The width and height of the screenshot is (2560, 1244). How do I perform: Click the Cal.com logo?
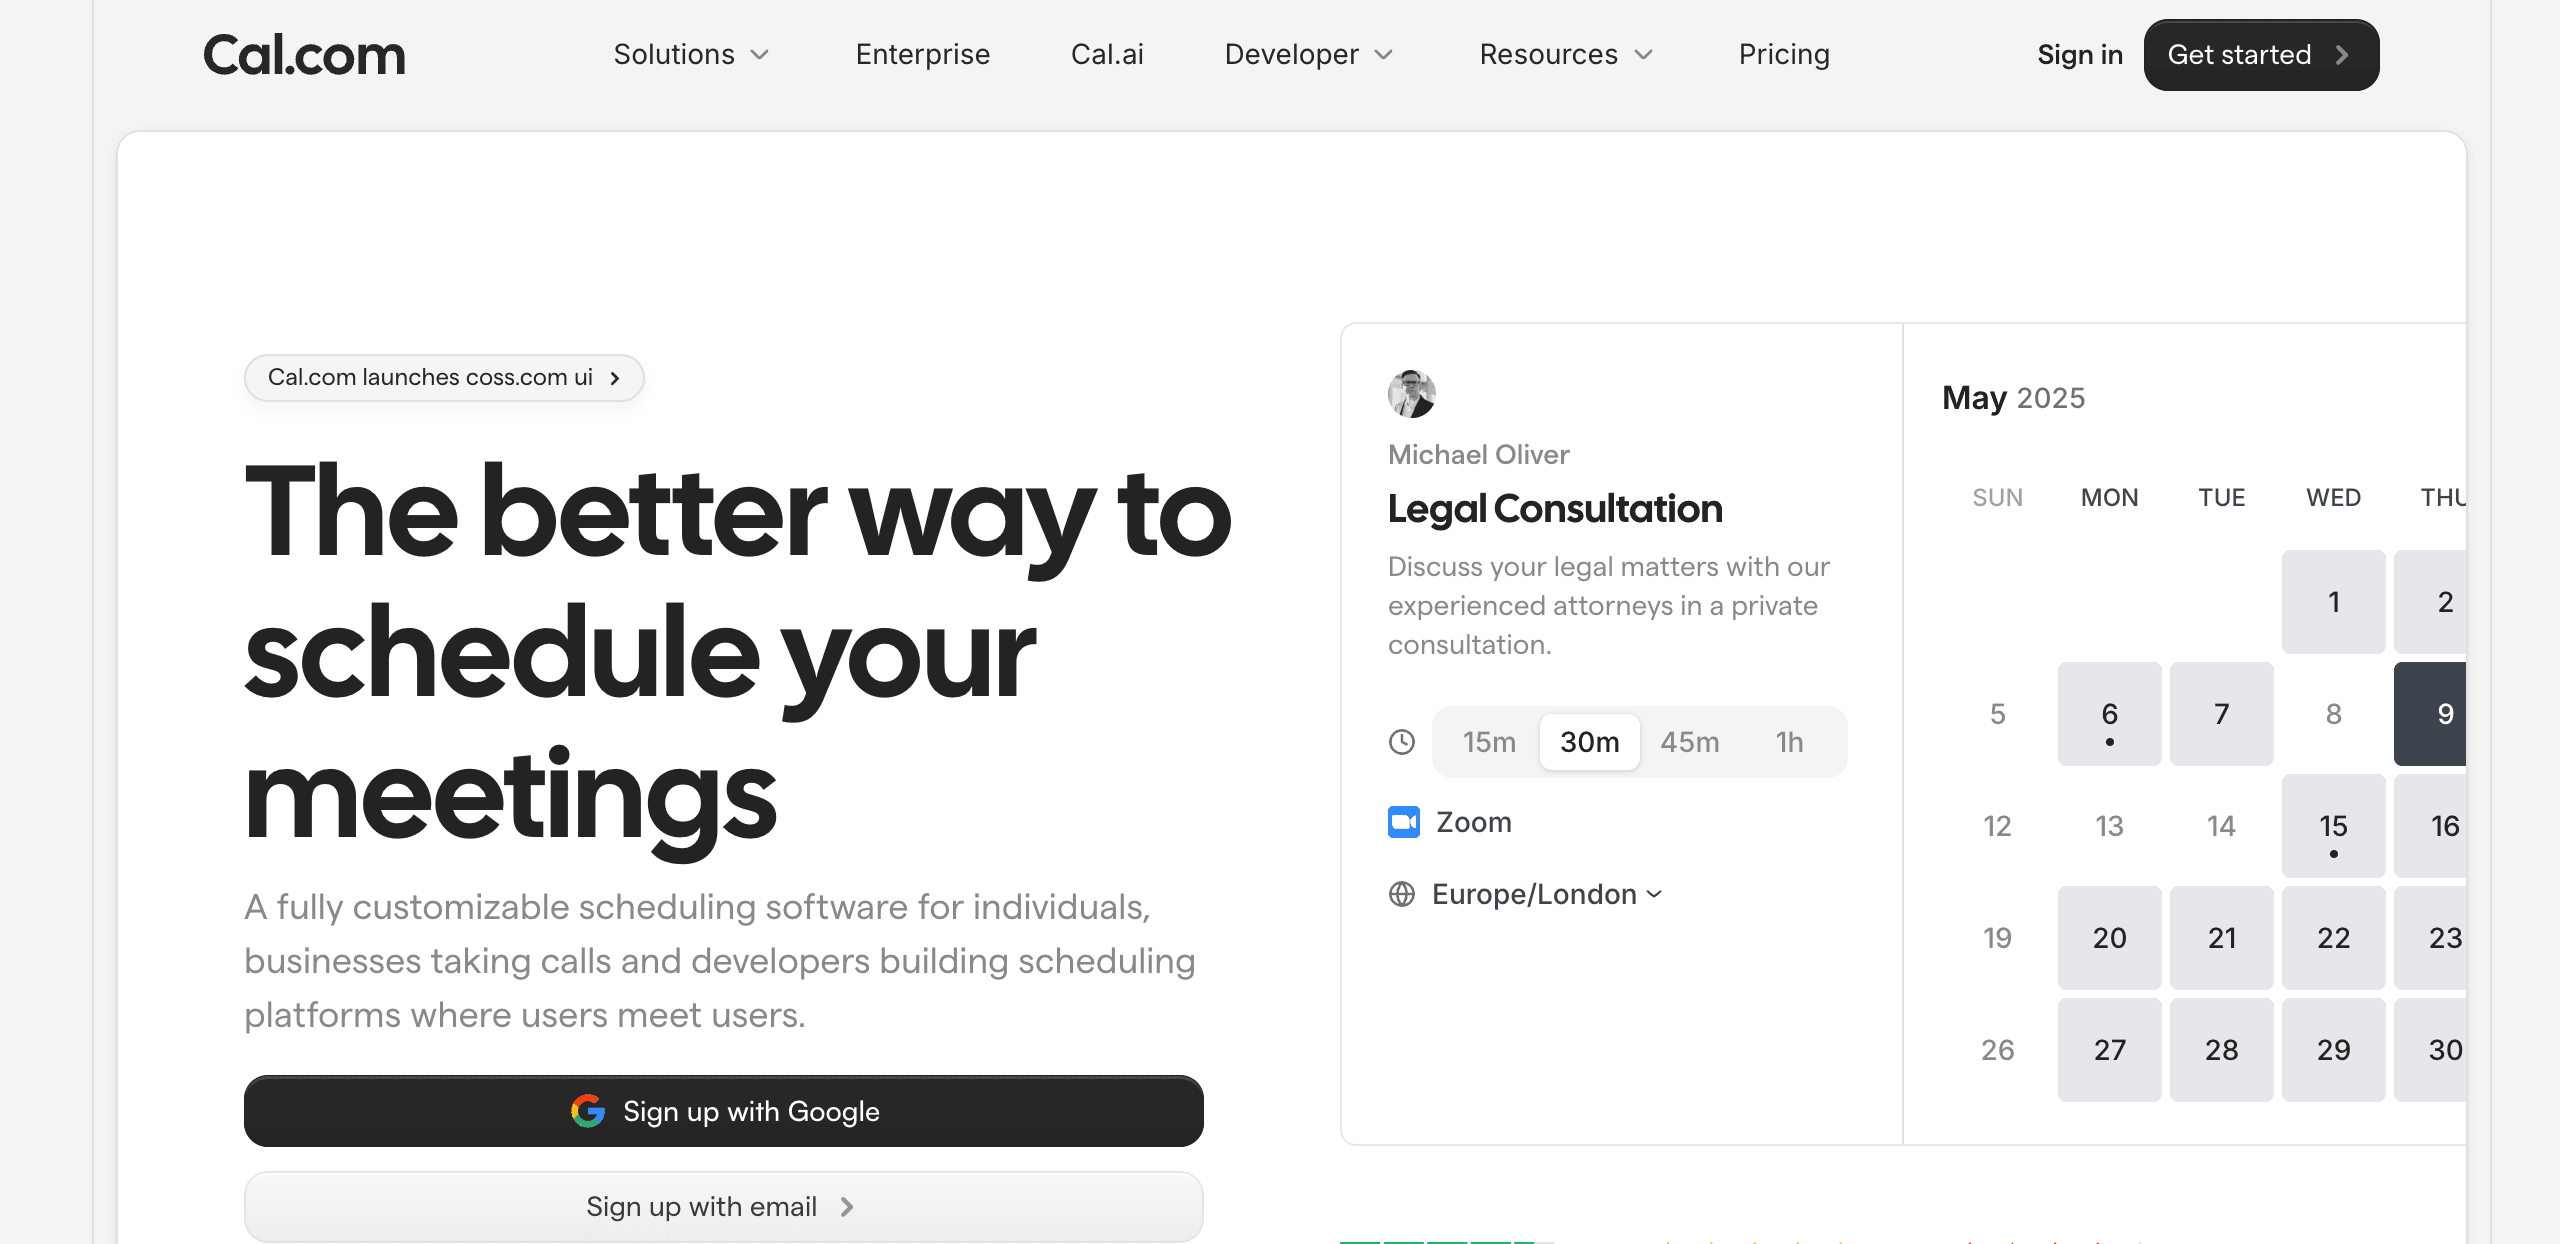pyautogui.click(x=303, y=55)
